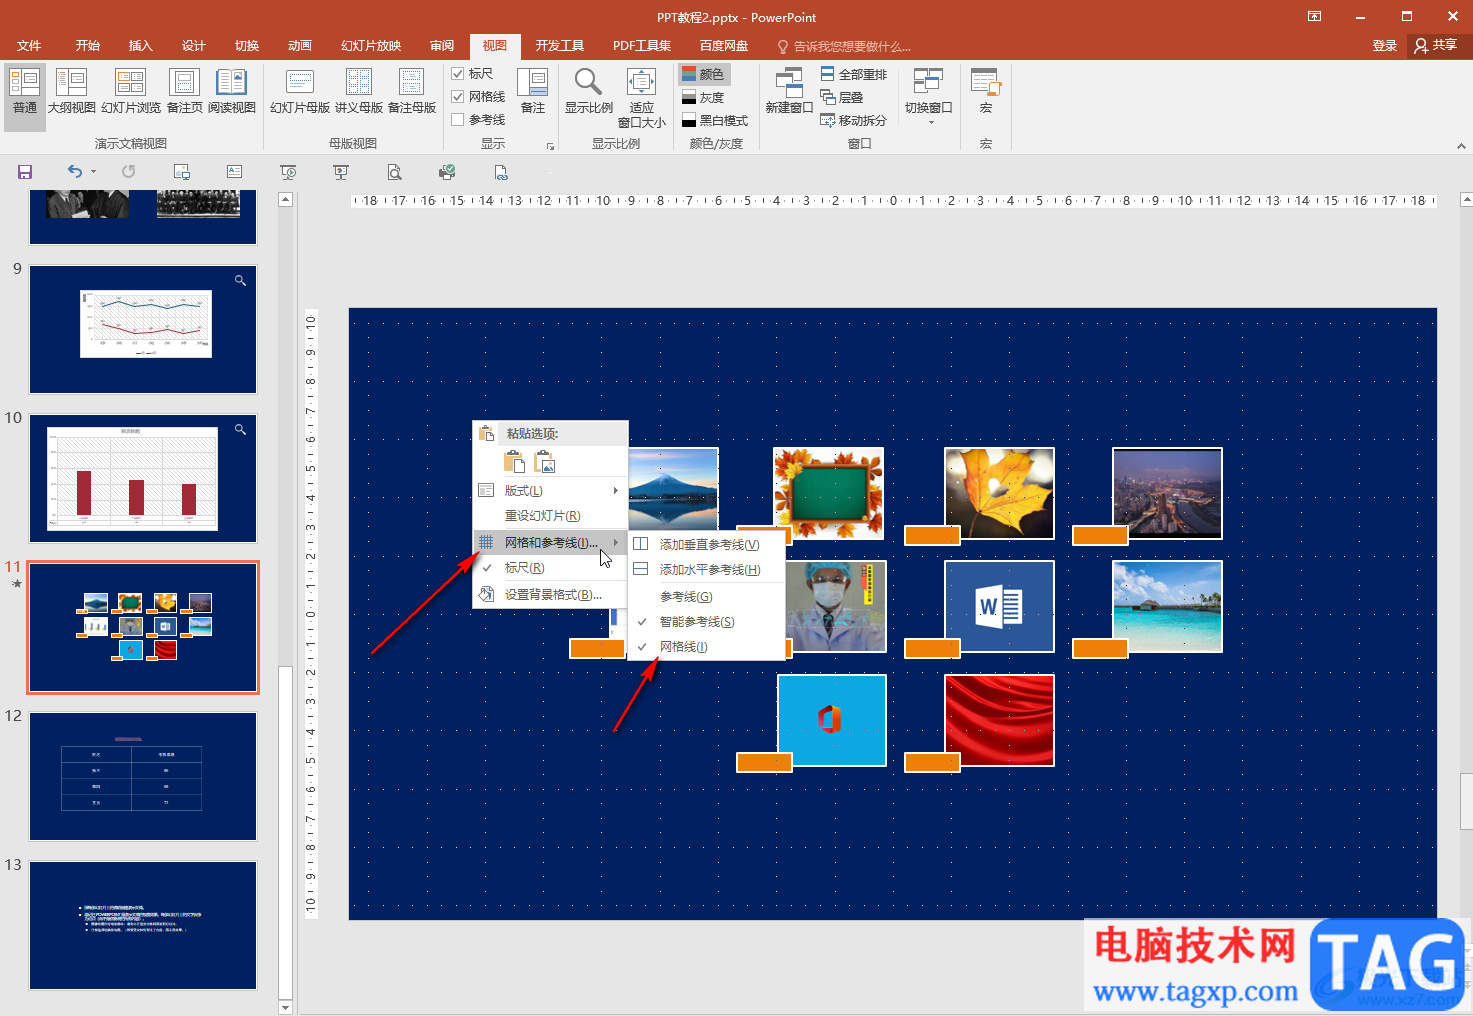
Task: Open the Macros (宏) button
Action: coord(986,92)
